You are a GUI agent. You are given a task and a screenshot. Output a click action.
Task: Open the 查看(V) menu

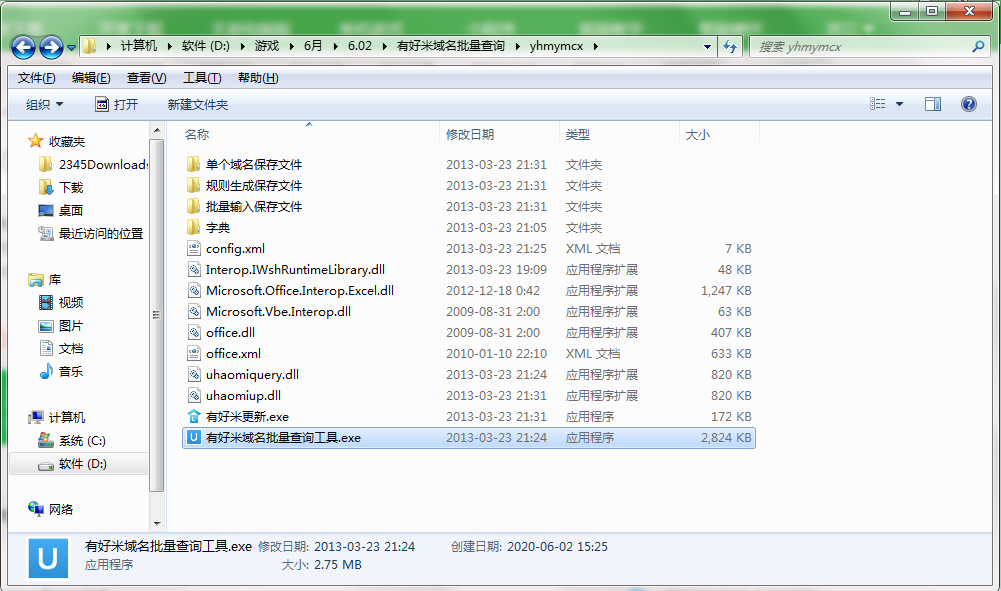pyautogui.click(x=146, y=78)
